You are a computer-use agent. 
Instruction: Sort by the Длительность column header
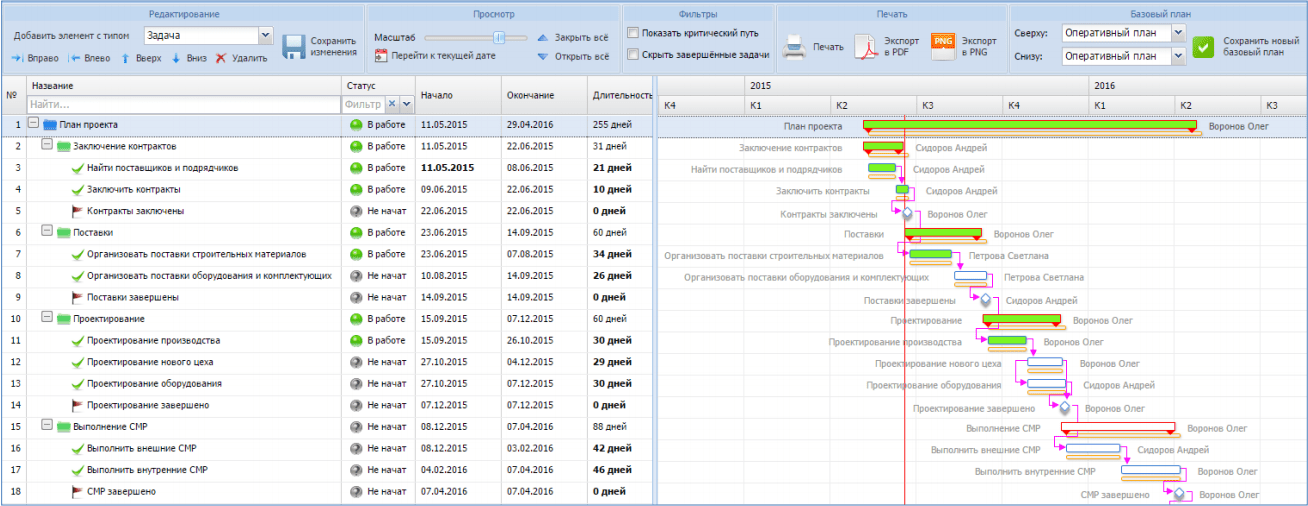(x=622, y=95)
